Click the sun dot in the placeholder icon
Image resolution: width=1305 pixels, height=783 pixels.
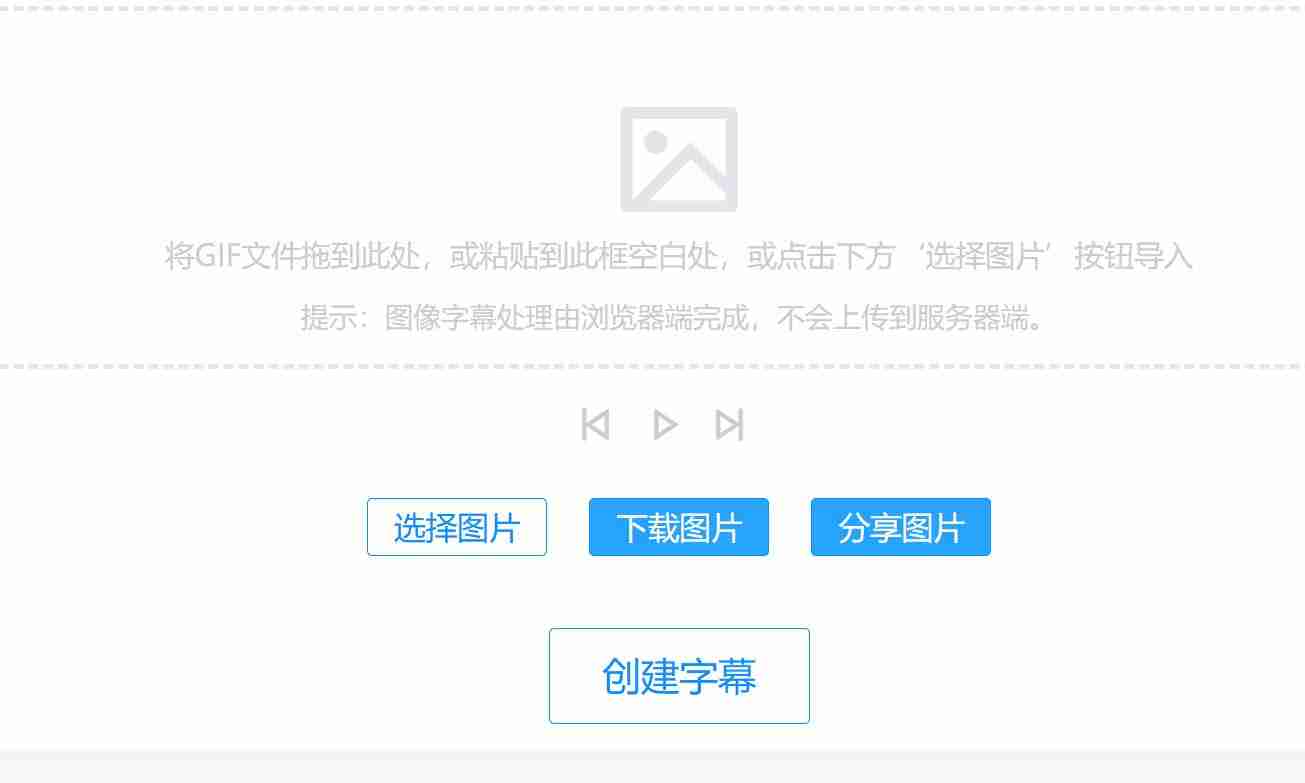[656, 142]
